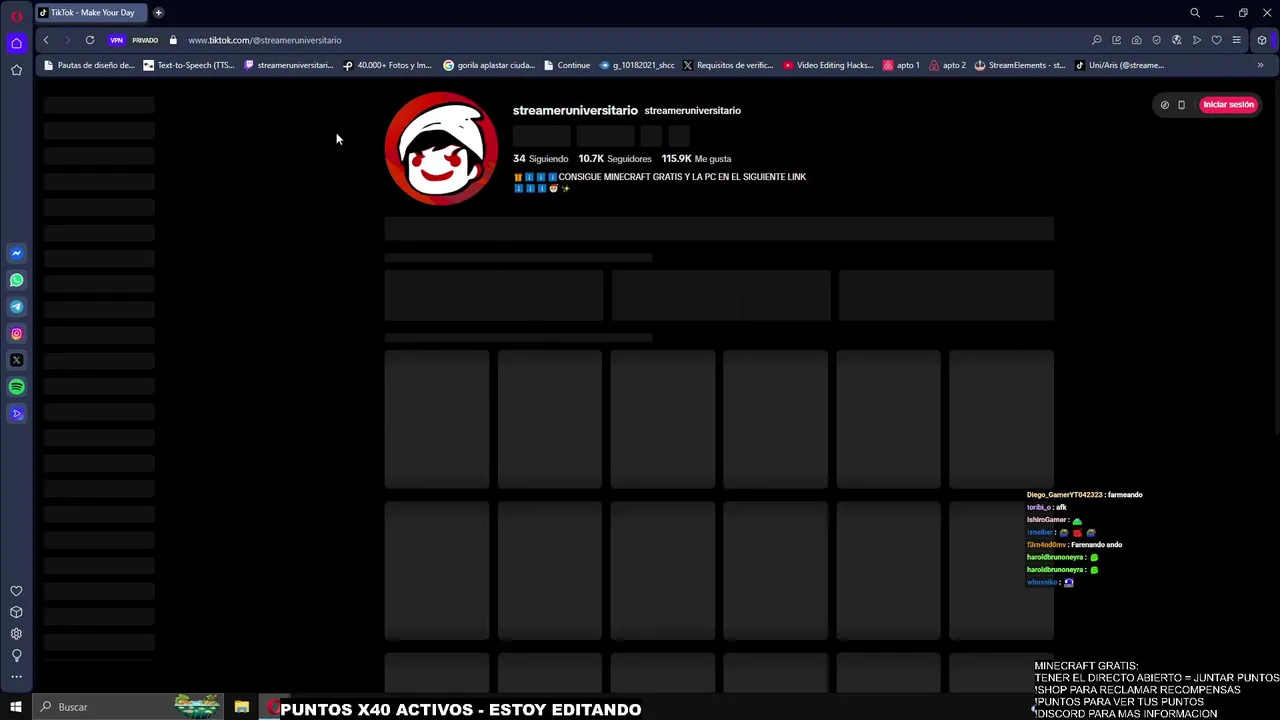The height and width of the screenshot is (720, 1280).
Task: Open extensions cube in toolbar
Action: pos(1262,40)
